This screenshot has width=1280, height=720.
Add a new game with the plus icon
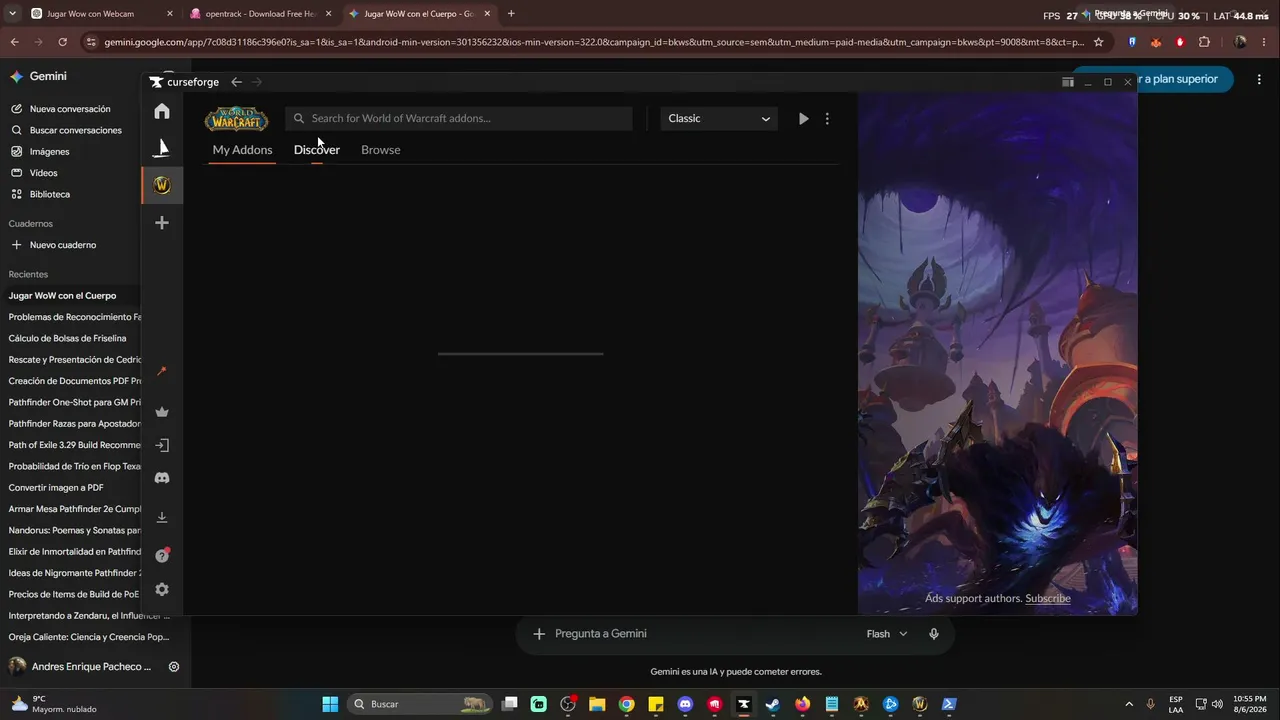[162, 223]
